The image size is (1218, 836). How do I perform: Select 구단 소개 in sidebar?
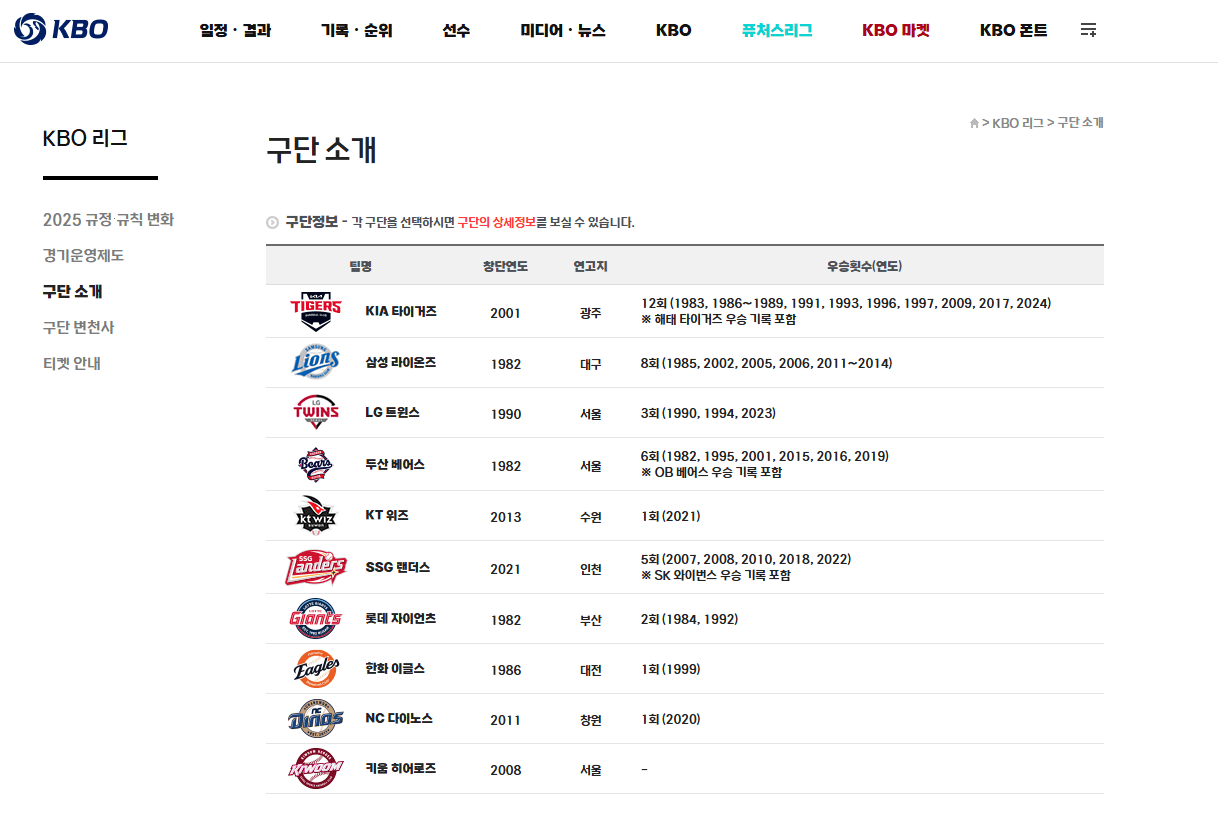click(x=73, y=291)
